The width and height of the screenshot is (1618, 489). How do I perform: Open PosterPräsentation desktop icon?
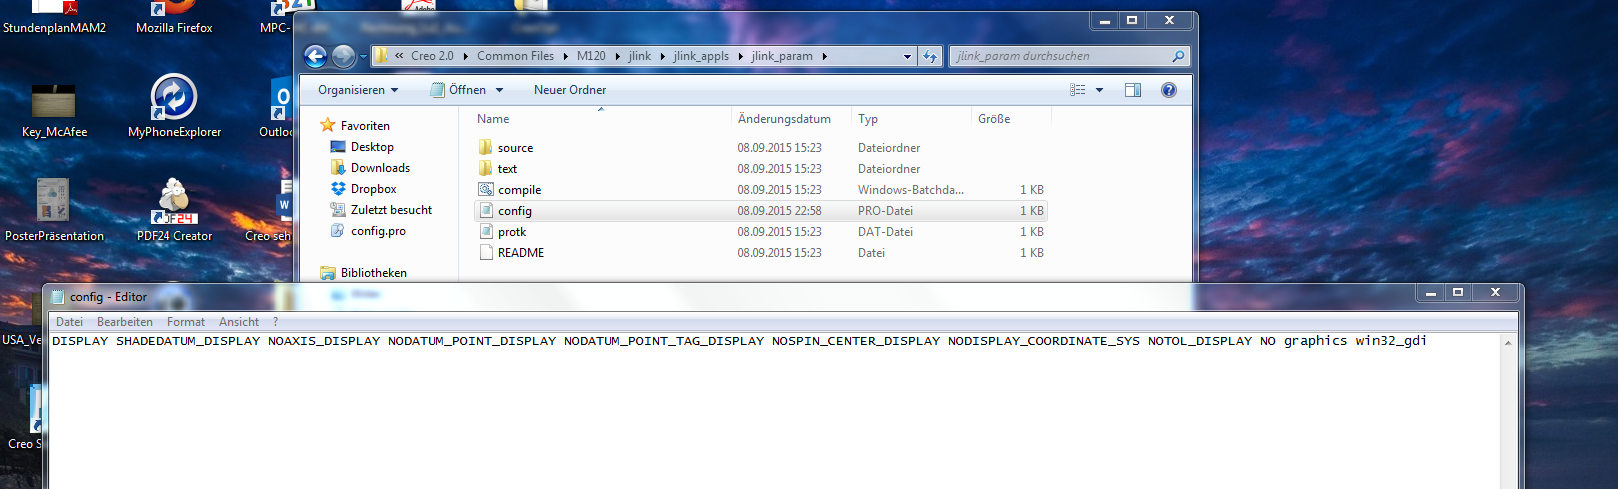pyautogui.click(x=54, y=210)
